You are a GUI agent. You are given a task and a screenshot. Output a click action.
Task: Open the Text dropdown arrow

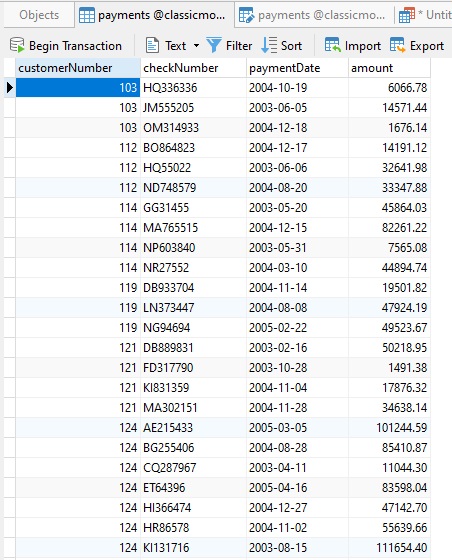196,46
